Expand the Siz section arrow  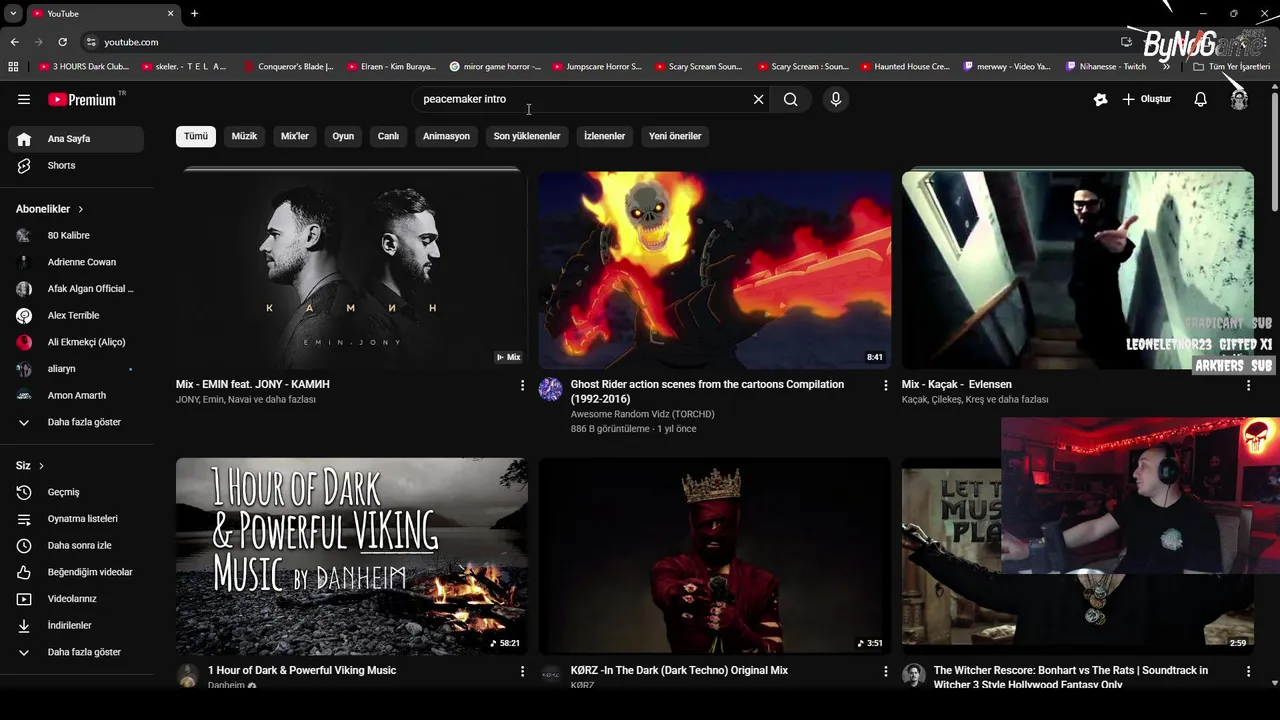41,466
